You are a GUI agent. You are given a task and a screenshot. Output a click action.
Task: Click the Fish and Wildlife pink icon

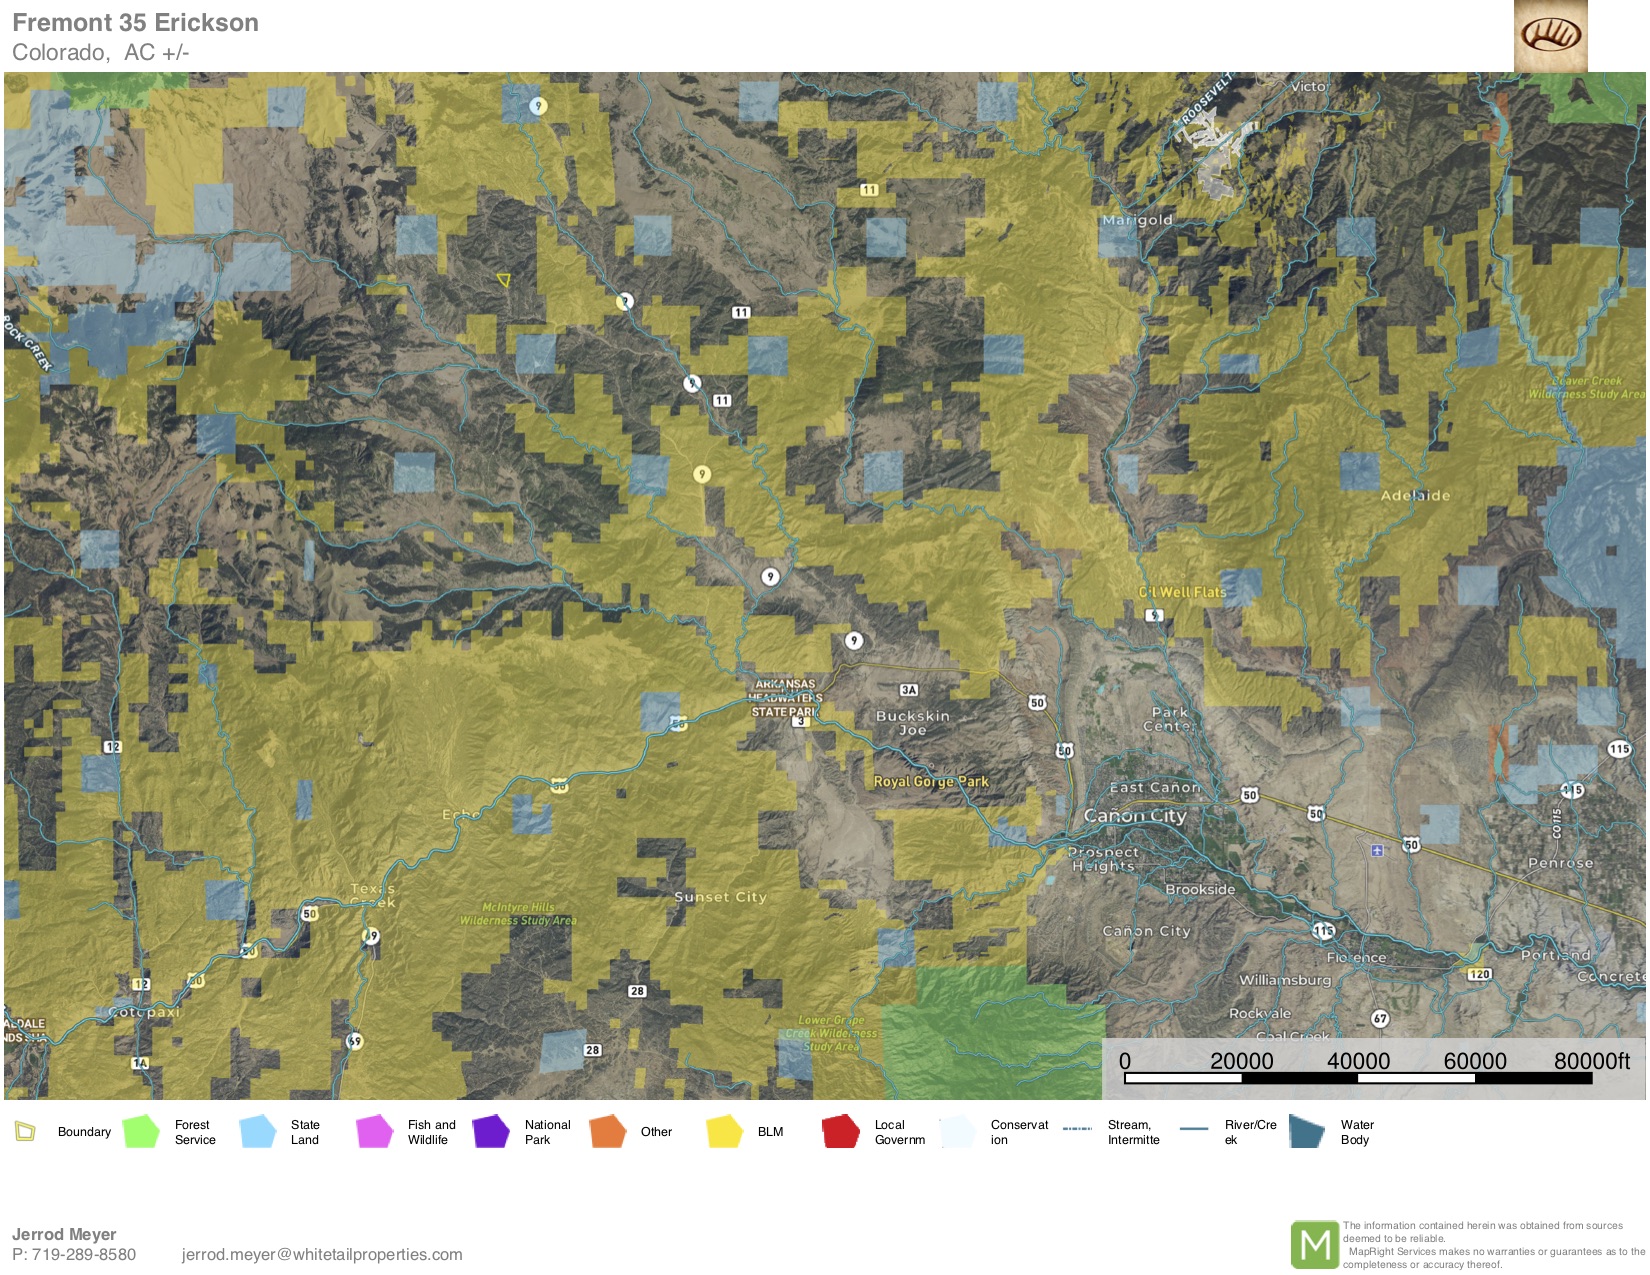point(375,1132)
